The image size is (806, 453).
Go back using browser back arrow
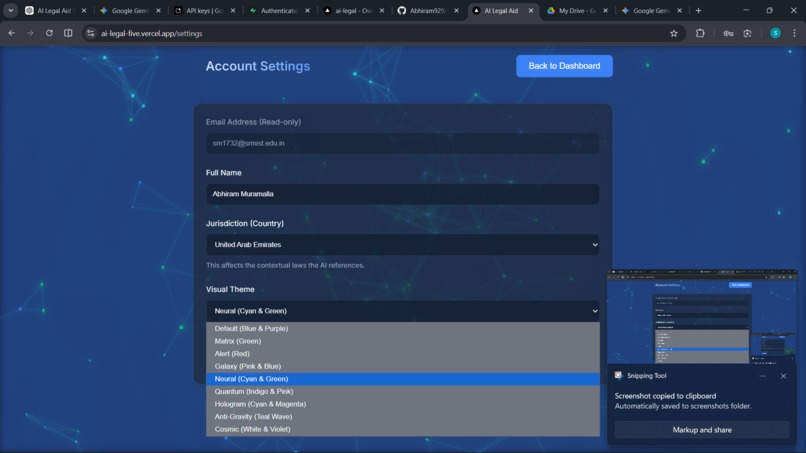[11, 33]
